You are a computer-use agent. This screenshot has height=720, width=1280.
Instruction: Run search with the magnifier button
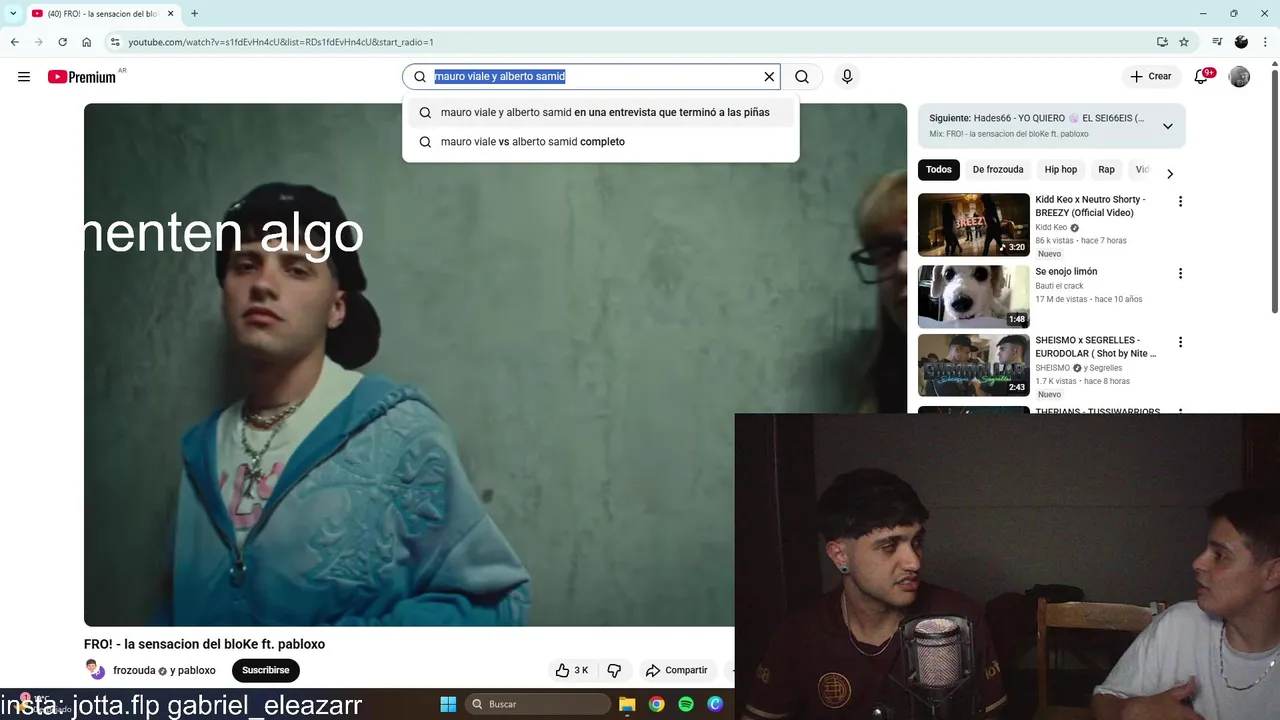(802, 77)
